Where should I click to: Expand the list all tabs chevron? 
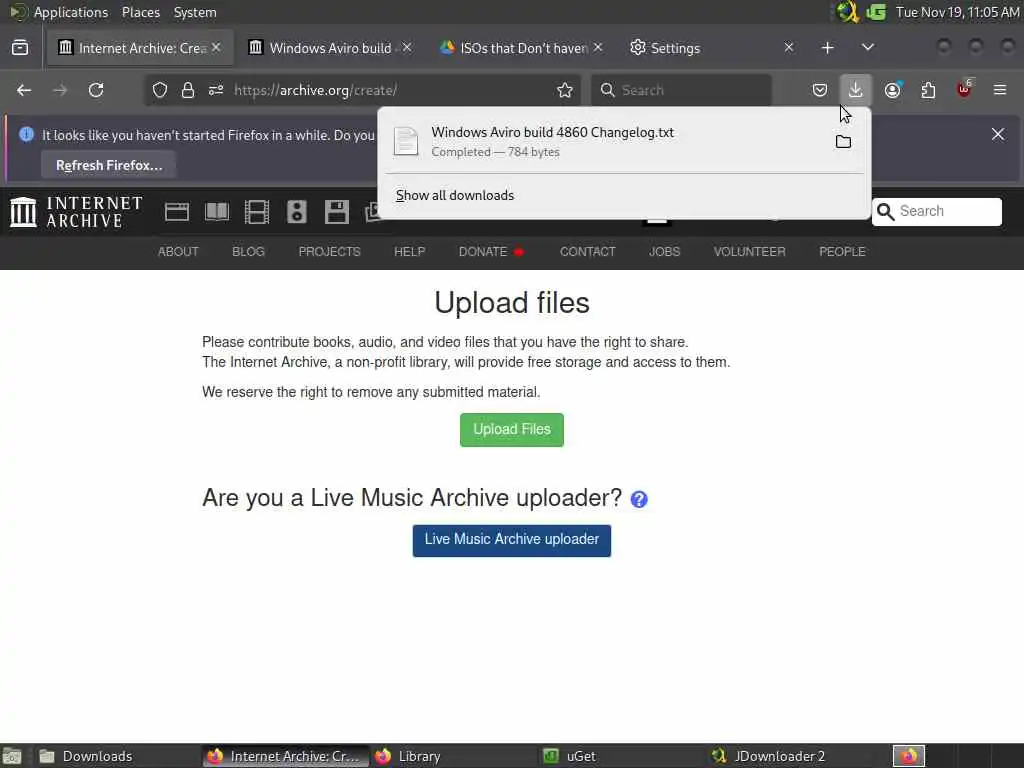pyautogui.click(x=867, y=47)
